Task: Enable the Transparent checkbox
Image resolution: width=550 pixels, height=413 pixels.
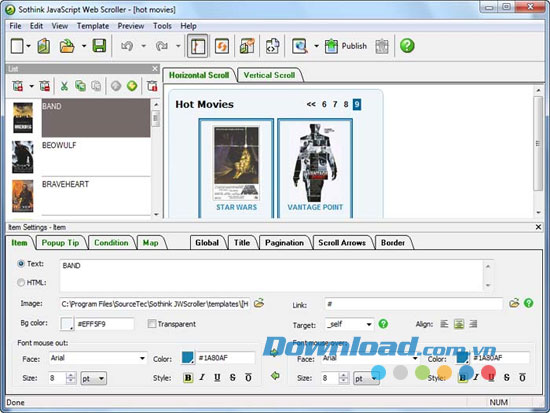Action: click(152, 324)
